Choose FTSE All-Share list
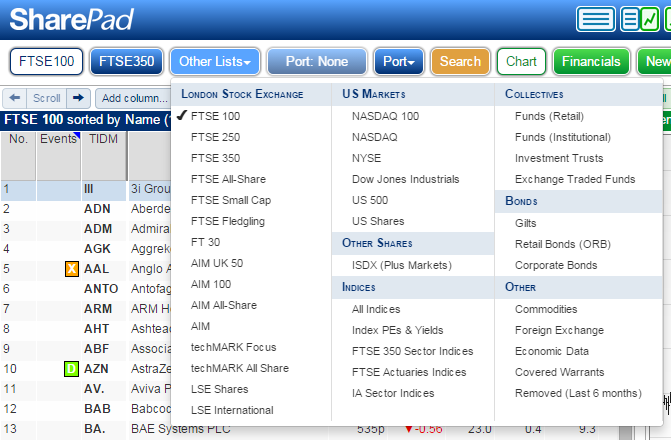Viewport: 671px width, 440px height. tap(228, 179)
